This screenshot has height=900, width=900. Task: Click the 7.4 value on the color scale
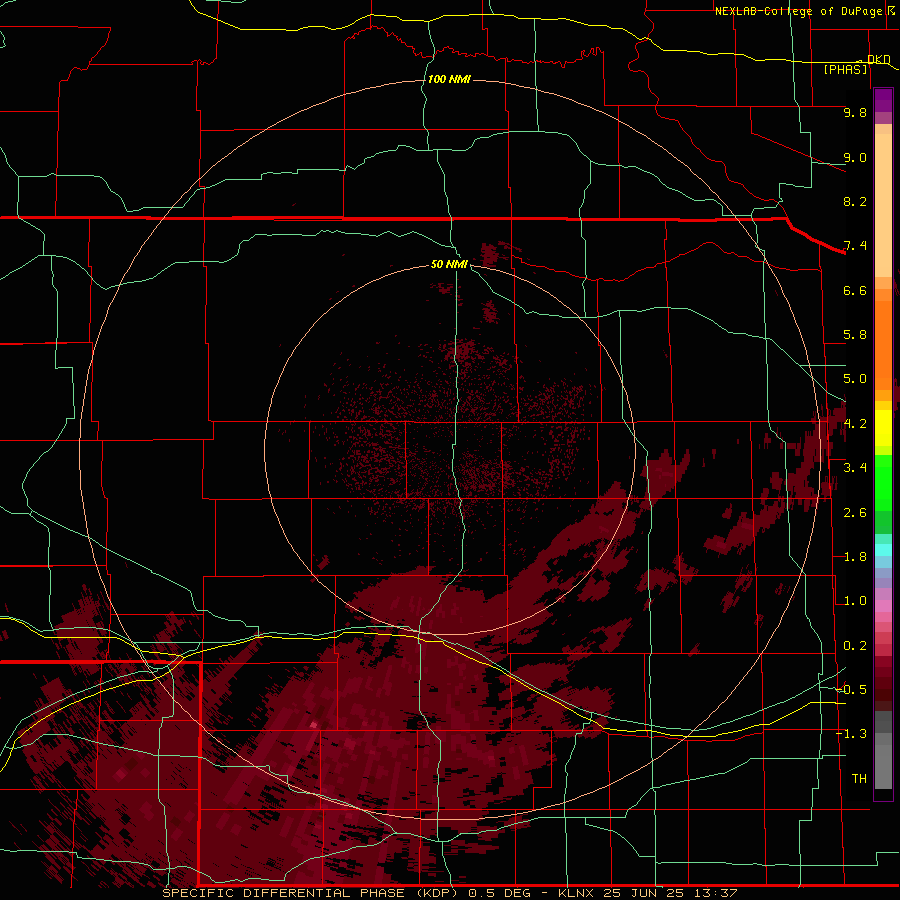click(855, 246)
